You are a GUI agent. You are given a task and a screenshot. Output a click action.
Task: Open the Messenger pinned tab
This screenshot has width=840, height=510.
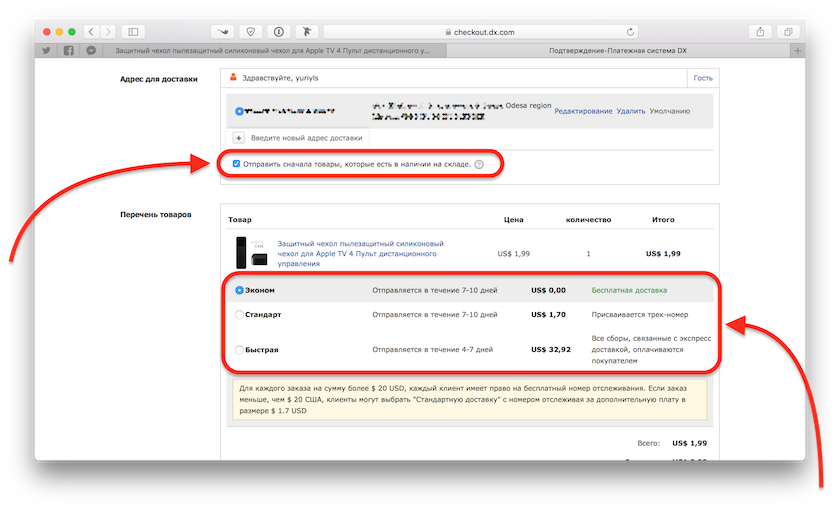click(x=91, y=50)
